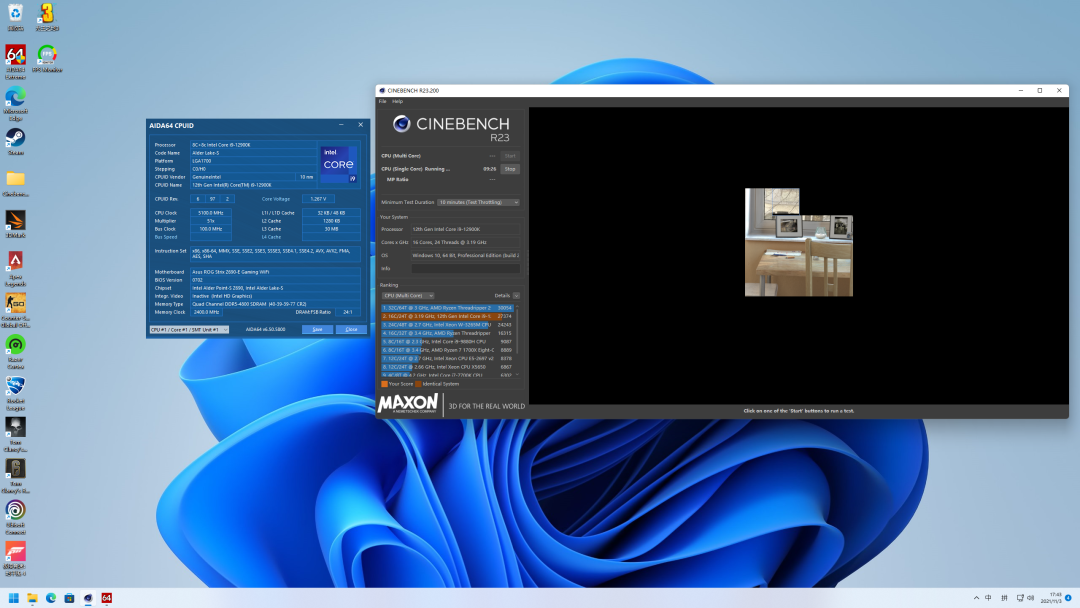Click the volume icon in system tray
The width and height of the screenshot is (1080, 608).
point(1030,598)
